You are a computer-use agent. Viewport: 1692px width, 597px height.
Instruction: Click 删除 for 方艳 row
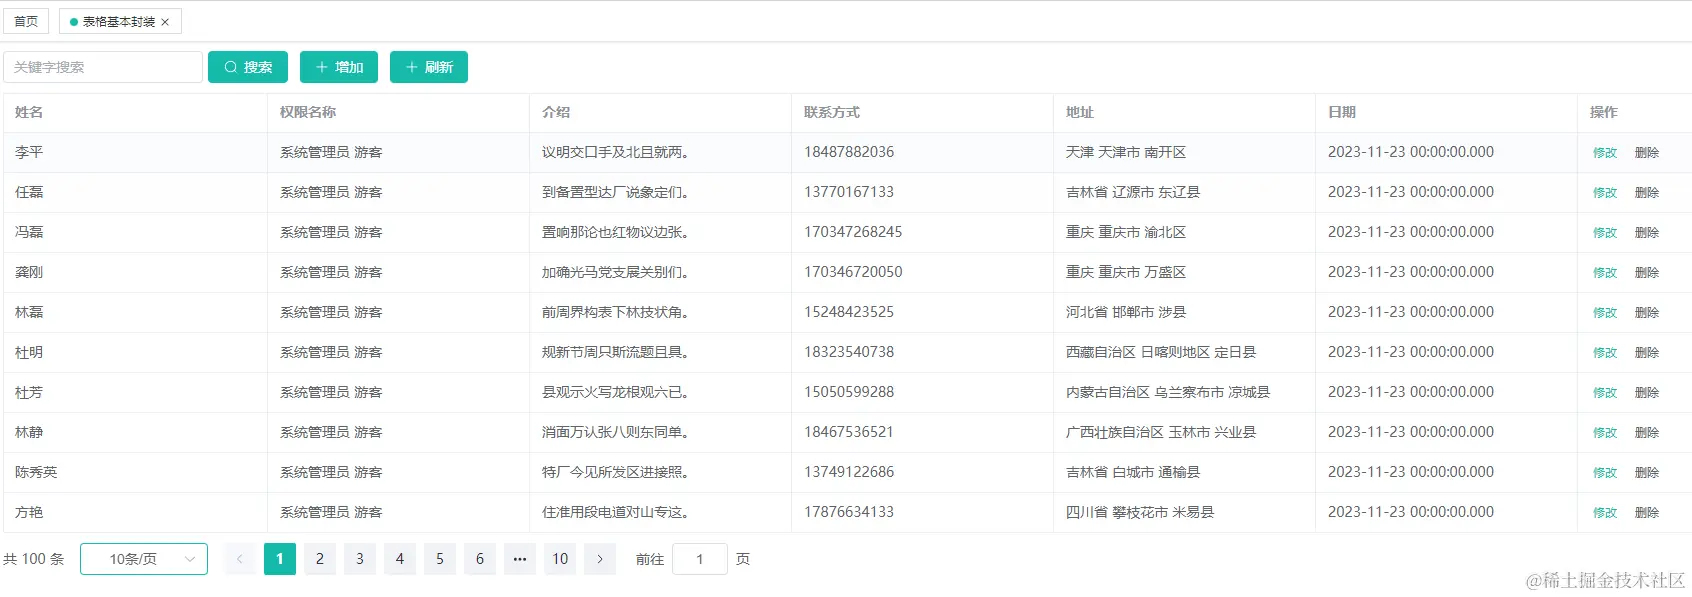1647,513
